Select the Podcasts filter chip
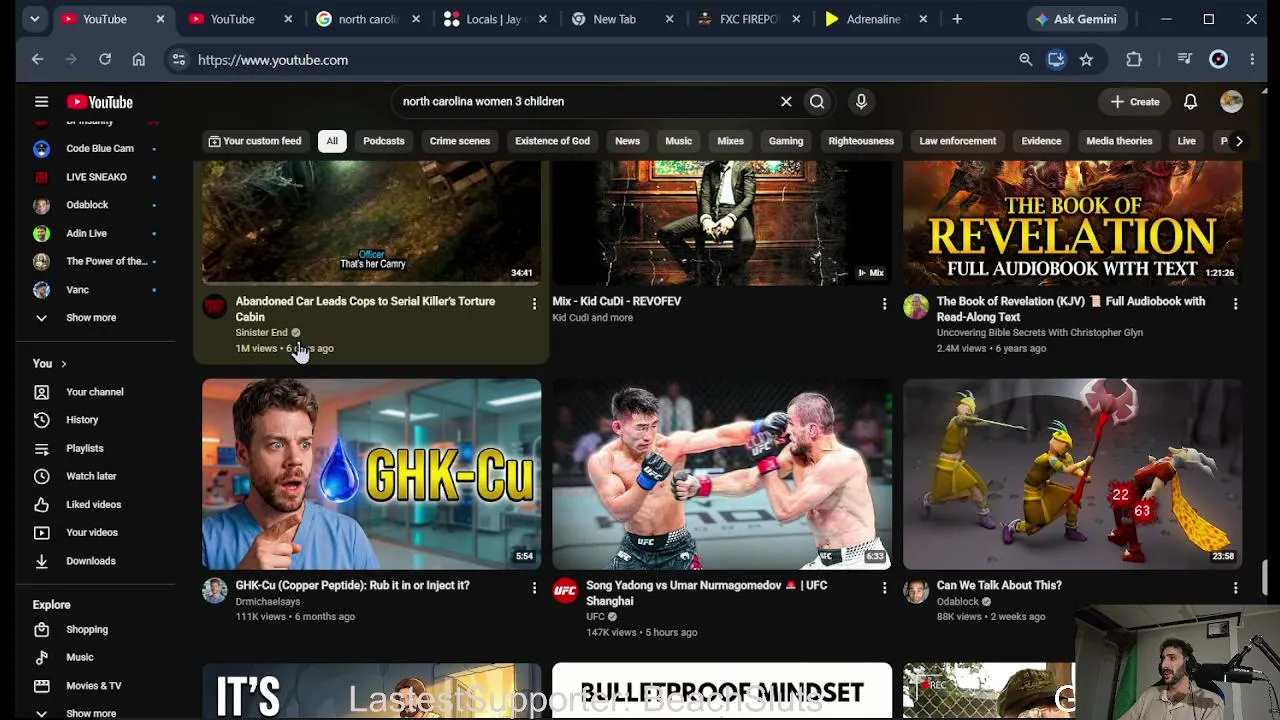Viewport: 1280px width, 720px height. tap(384, 141)
